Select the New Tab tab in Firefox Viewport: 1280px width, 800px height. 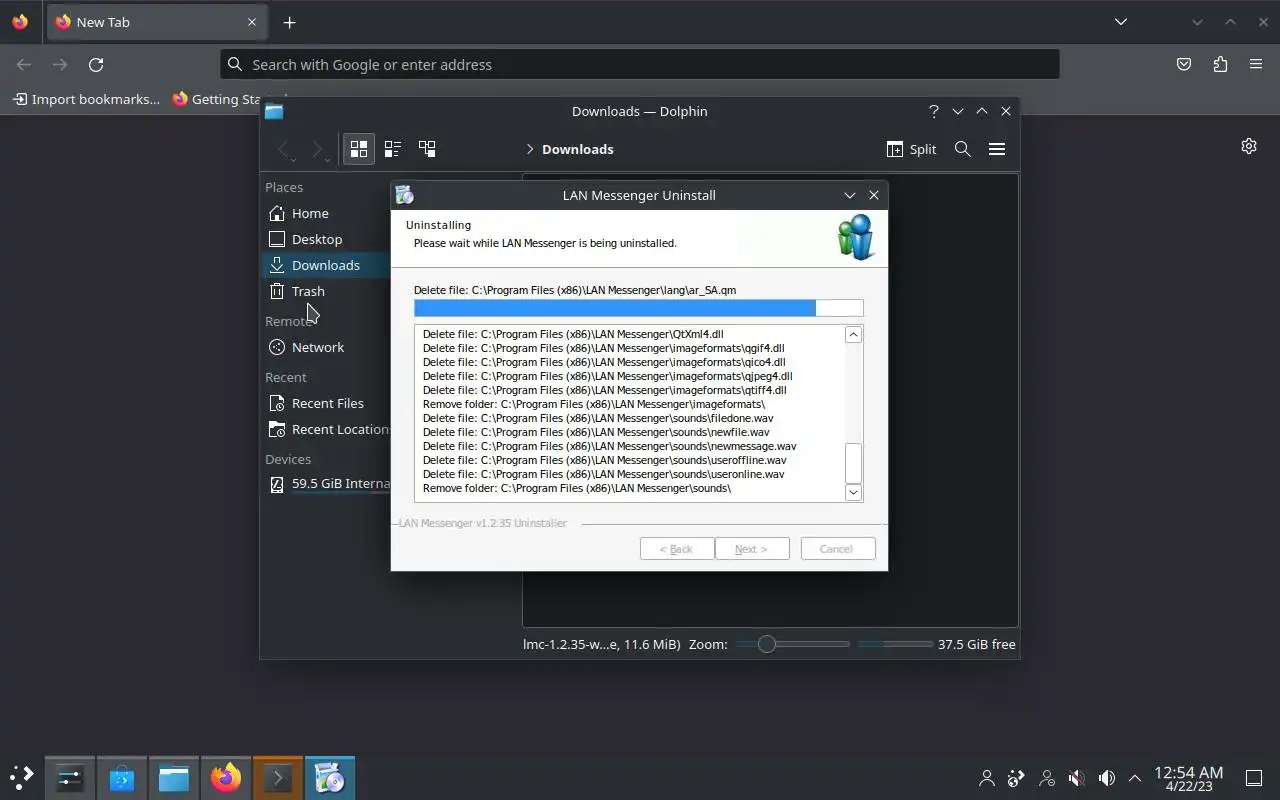pos(157,22)
